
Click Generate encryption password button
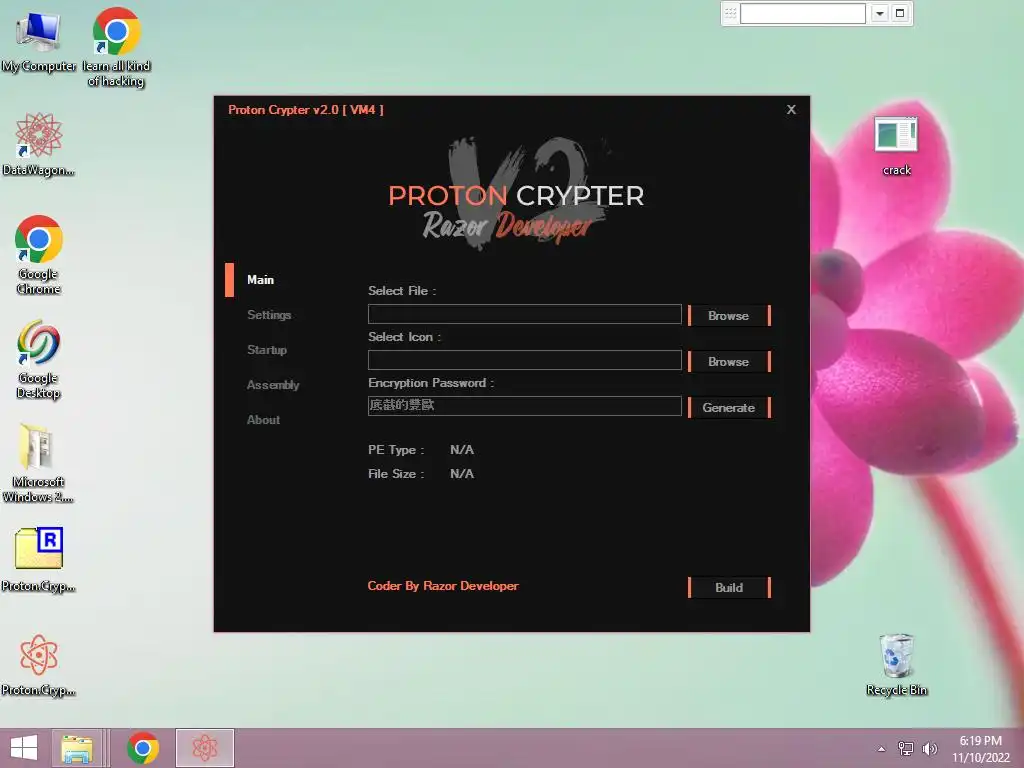pyautogui.click(x=729, y=408)
